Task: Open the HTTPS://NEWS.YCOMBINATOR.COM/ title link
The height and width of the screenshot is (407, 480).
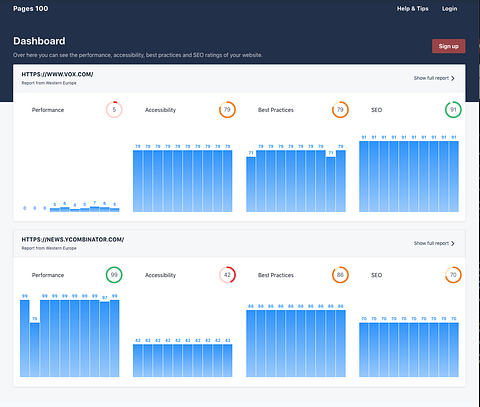Action: coord(73,239)
